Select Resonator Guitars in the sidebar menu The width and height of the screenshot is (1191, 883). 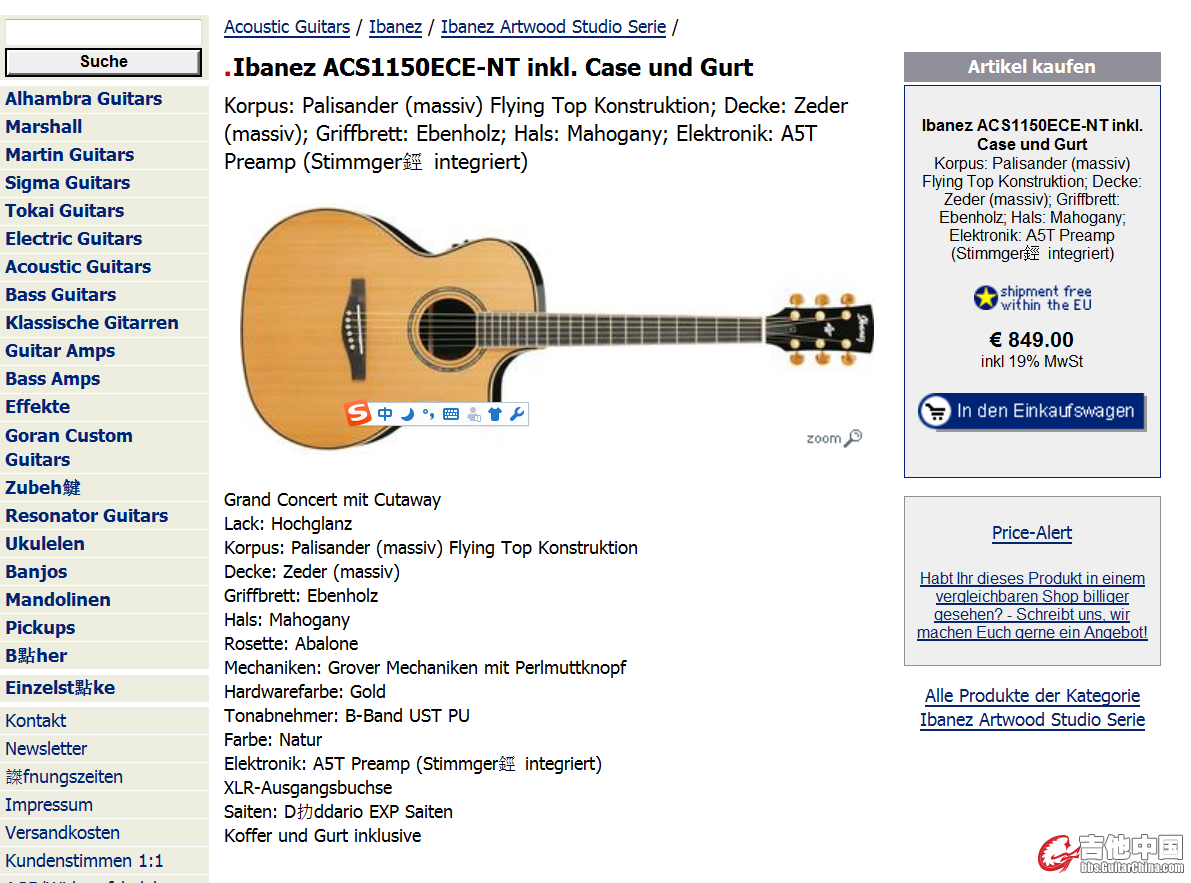pos(87,516)
